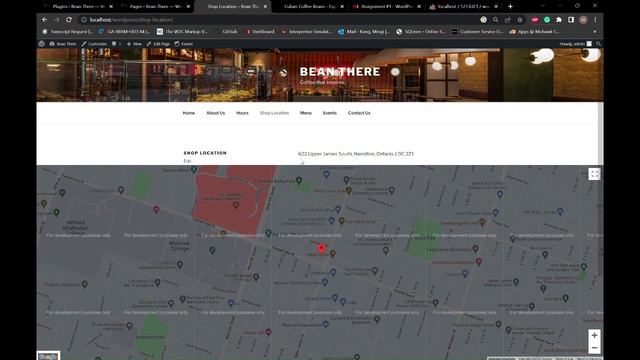Select the Shop Location navigation item

(x=274, y=113)
